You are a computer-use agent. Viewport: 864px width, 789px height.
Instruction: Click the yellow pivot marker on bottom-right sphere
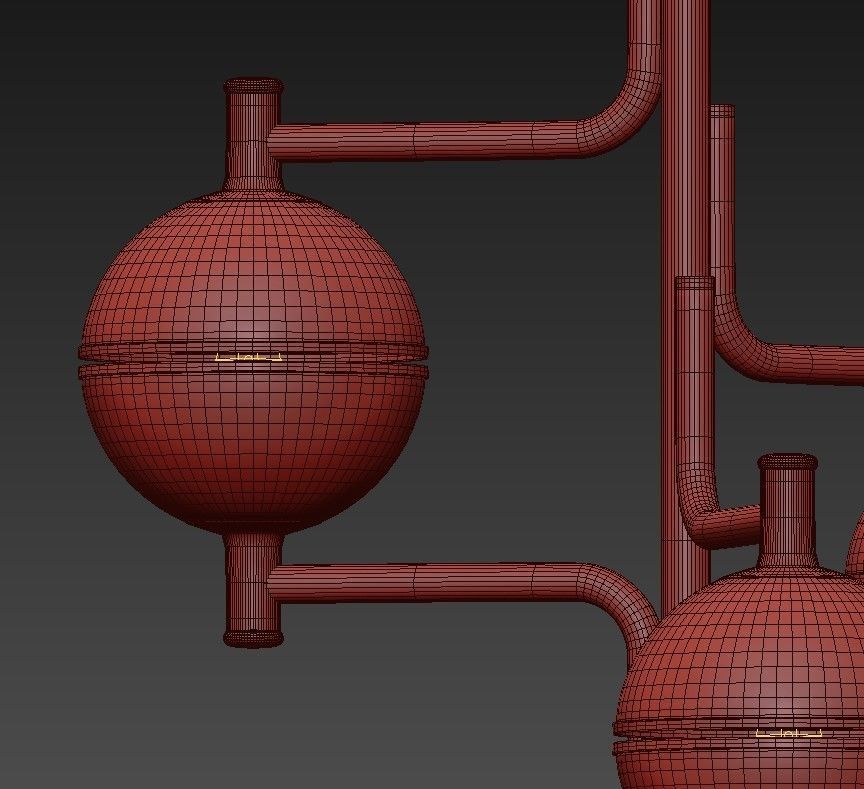[789, 733]
